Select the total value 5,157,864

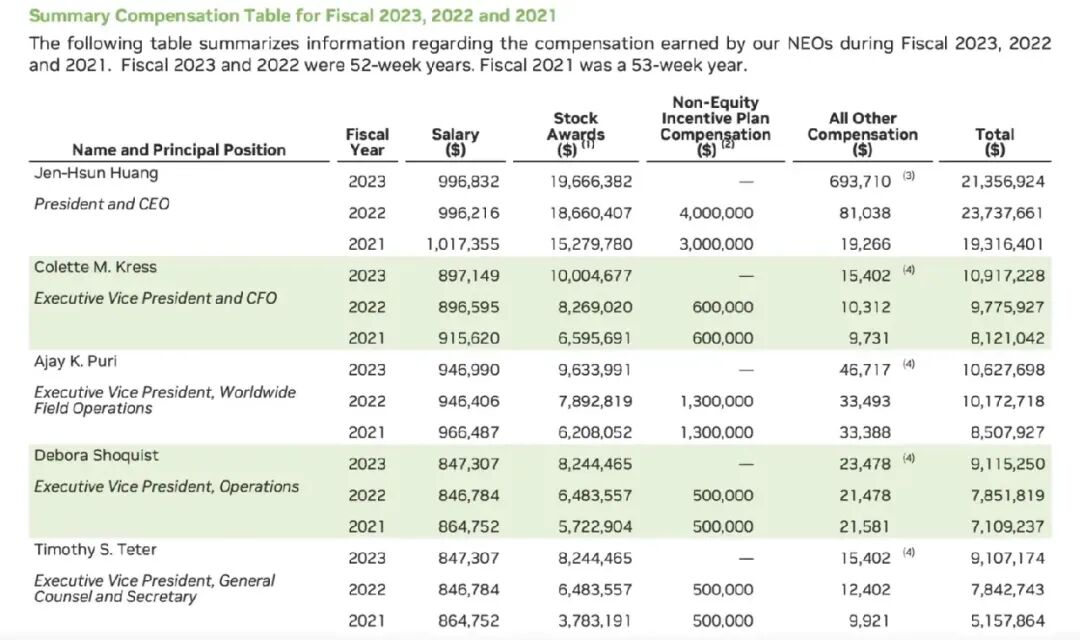tap(1008, 621)
